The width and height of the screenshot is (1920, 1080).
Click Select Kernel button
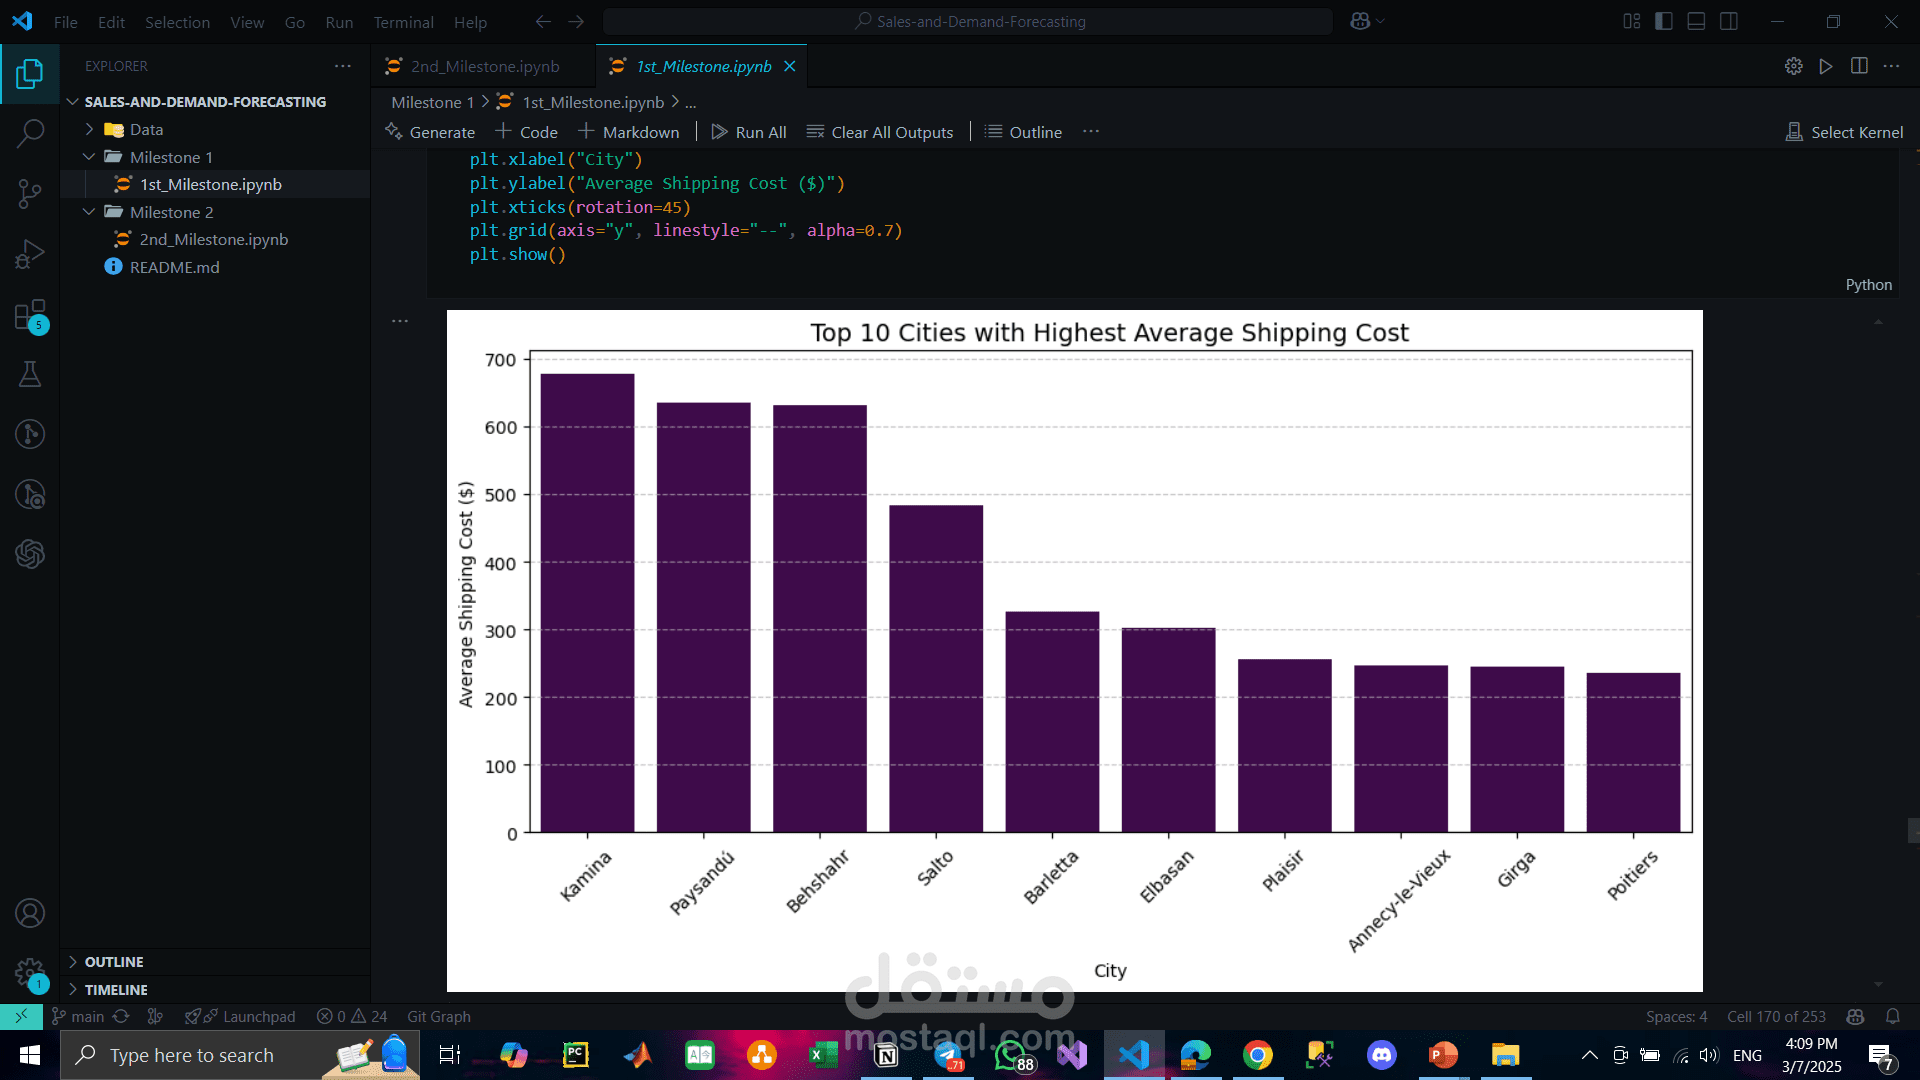1845,132
